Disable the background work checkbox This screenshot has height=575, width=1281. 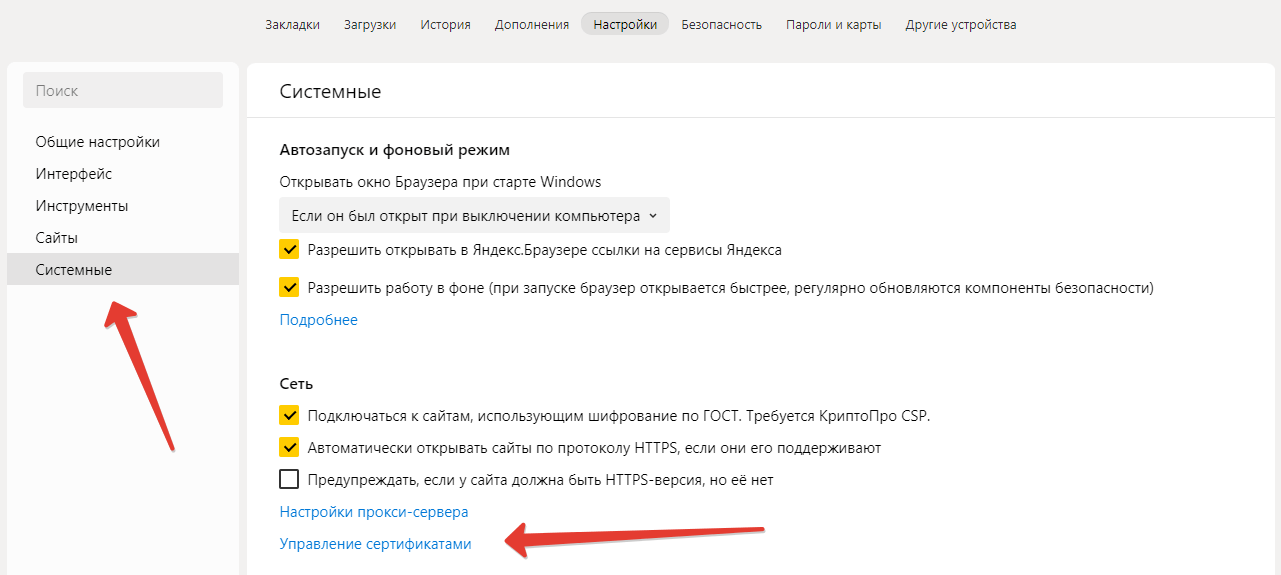click(290, 288)
